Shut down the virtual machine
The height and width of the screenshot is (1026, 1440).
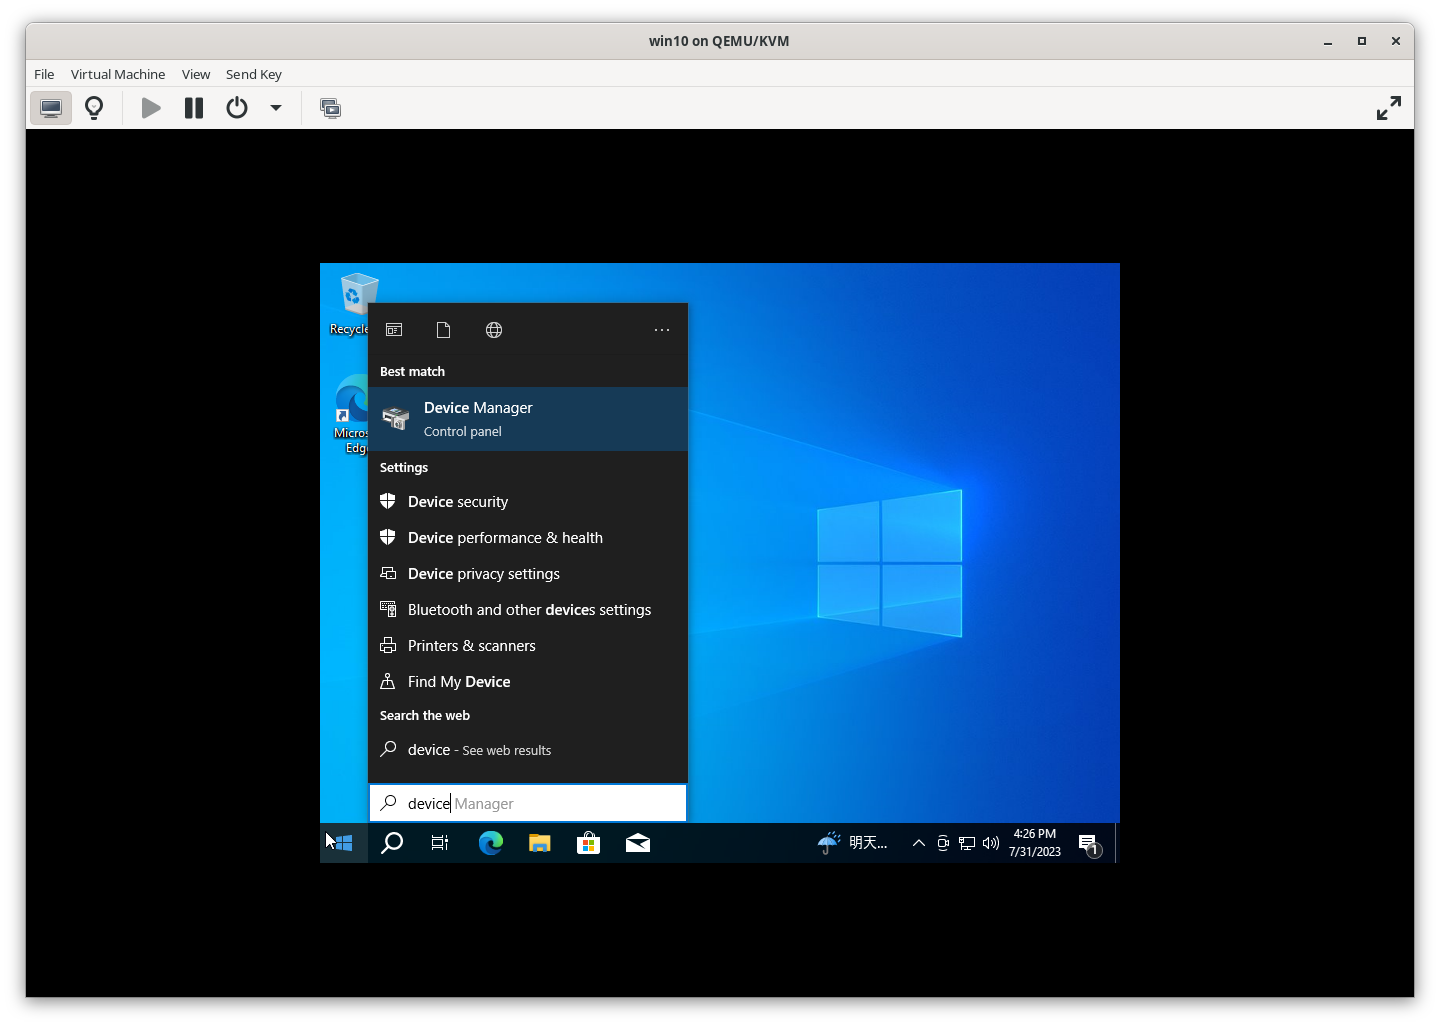click(x=237, y=108)
